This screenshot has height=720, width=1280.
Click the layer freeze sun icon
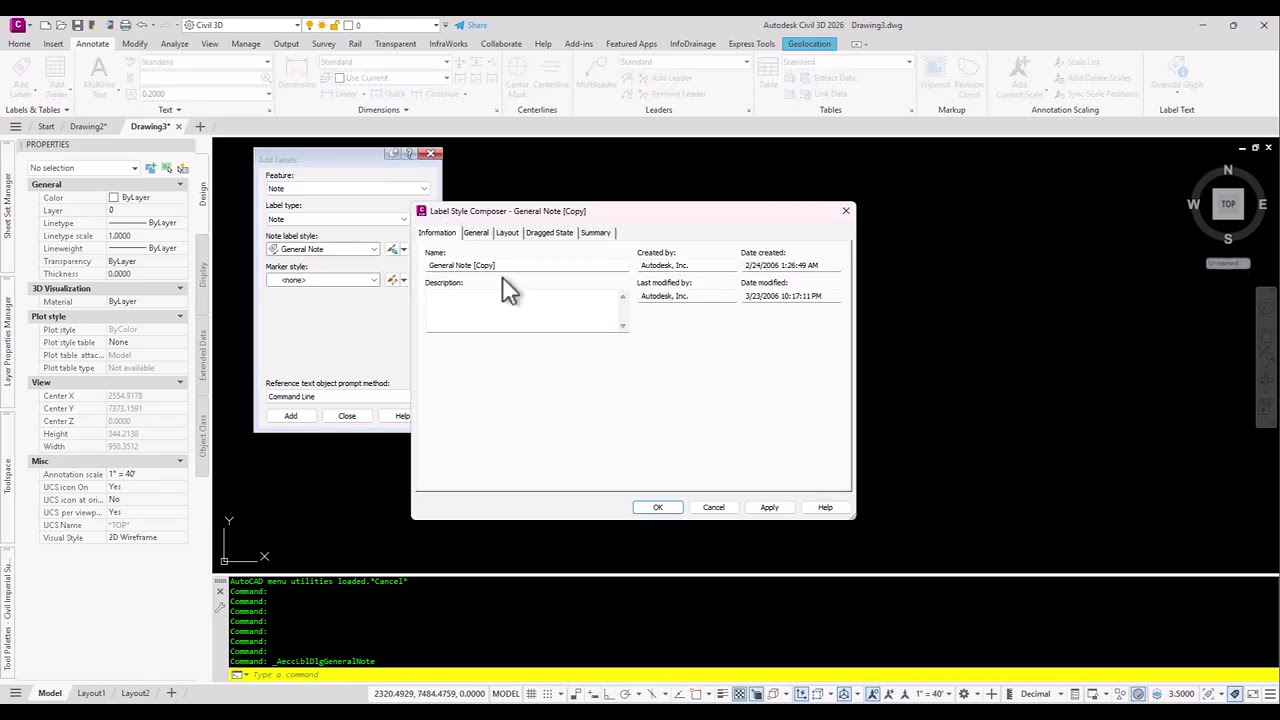coord(322,25)
